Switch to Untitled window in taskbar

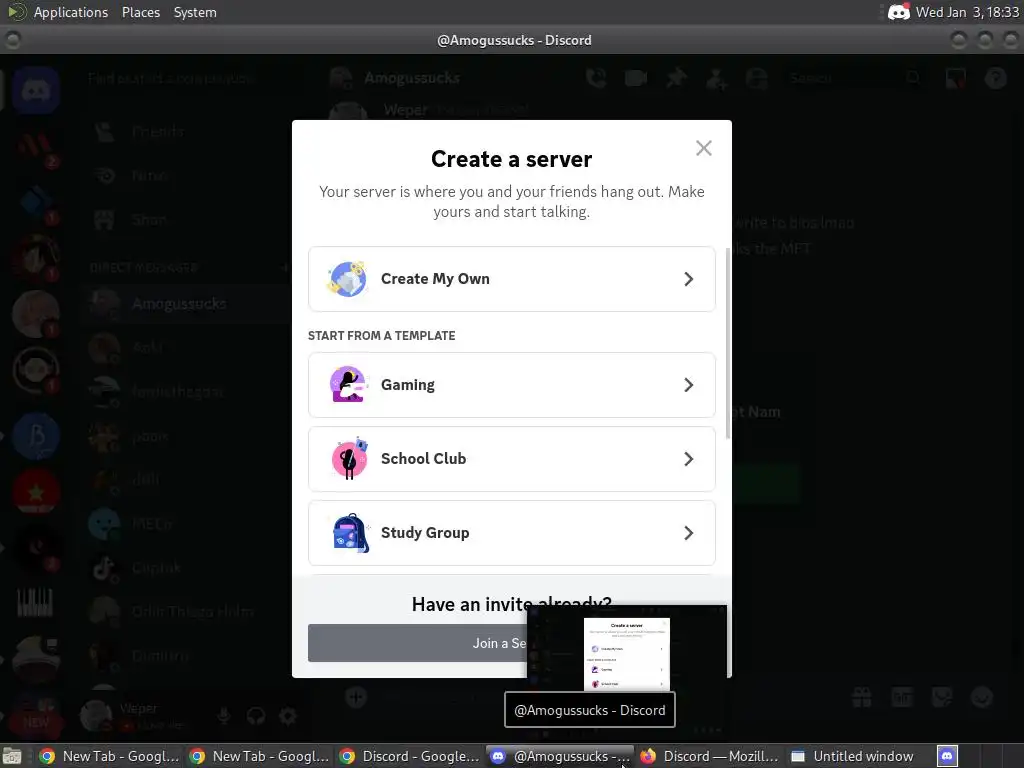point(852,756)
